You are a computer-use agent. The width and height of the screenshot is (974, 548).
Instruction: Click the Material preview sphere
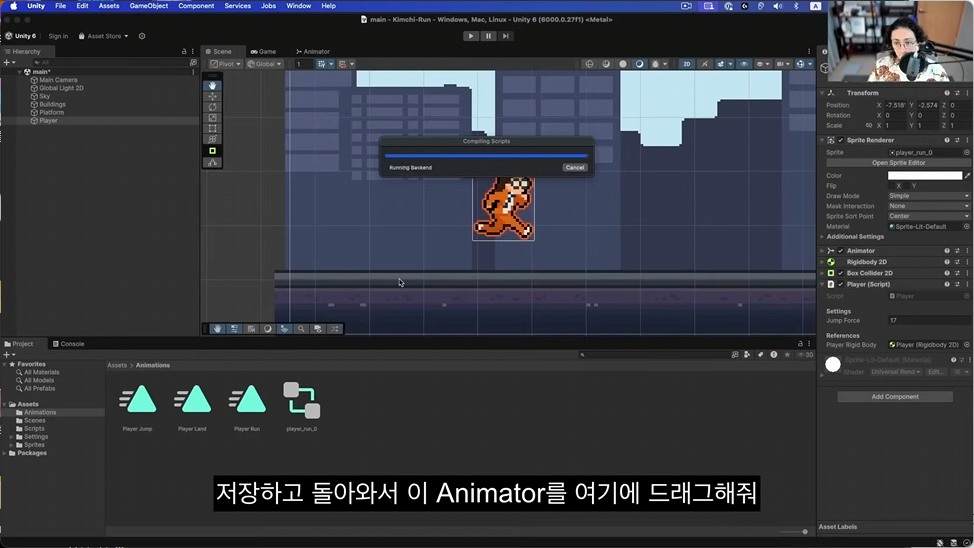click(833, 365)
